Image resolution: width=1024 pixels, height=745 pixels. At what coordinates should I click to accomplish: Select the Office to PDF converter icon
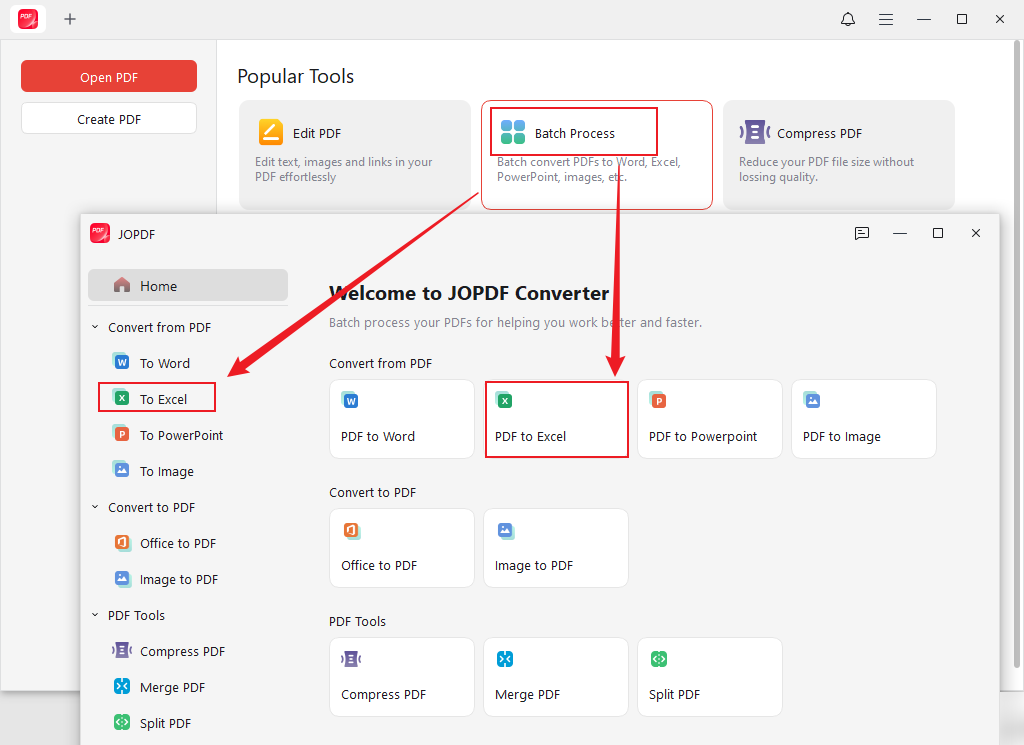click(351, 530)
